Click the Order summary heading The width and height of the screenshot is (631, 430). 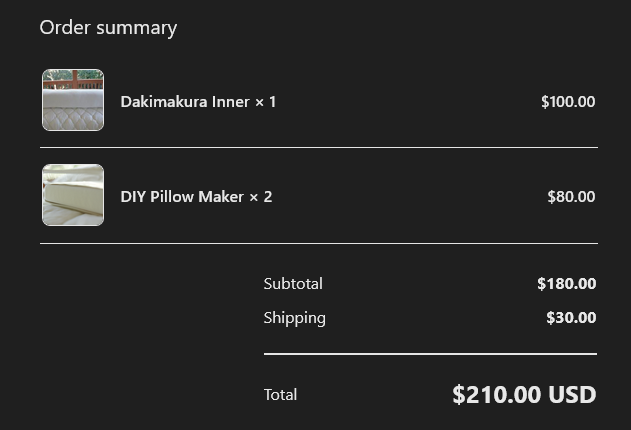(x=108, y=28)
